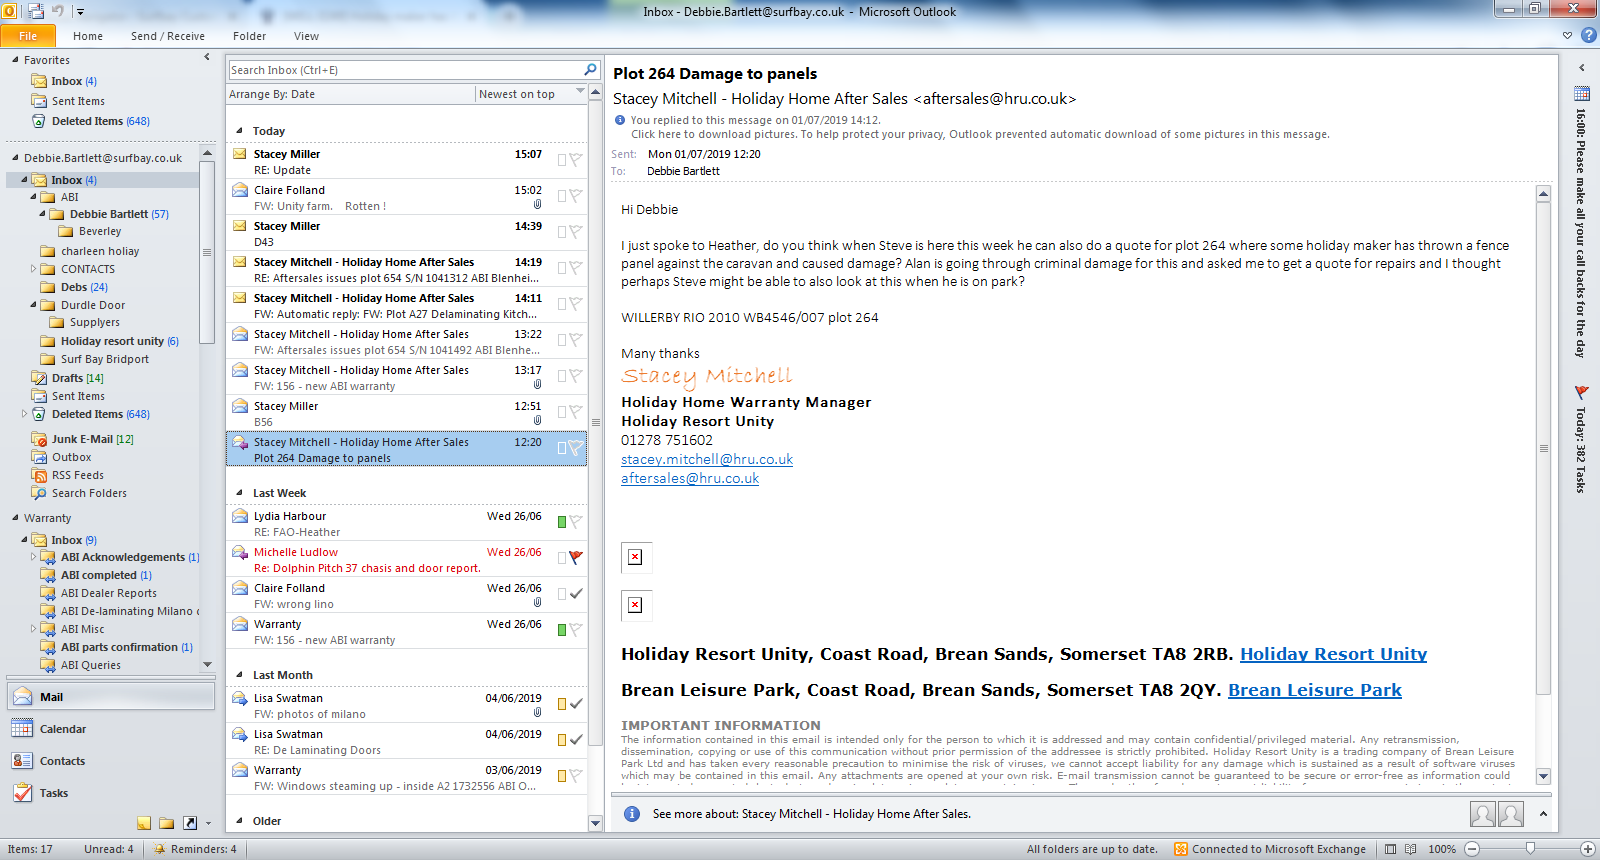Viewport: 1600px width, 860px height.
Task: Switch to the View ribbon tab
Action: [306, 36]
